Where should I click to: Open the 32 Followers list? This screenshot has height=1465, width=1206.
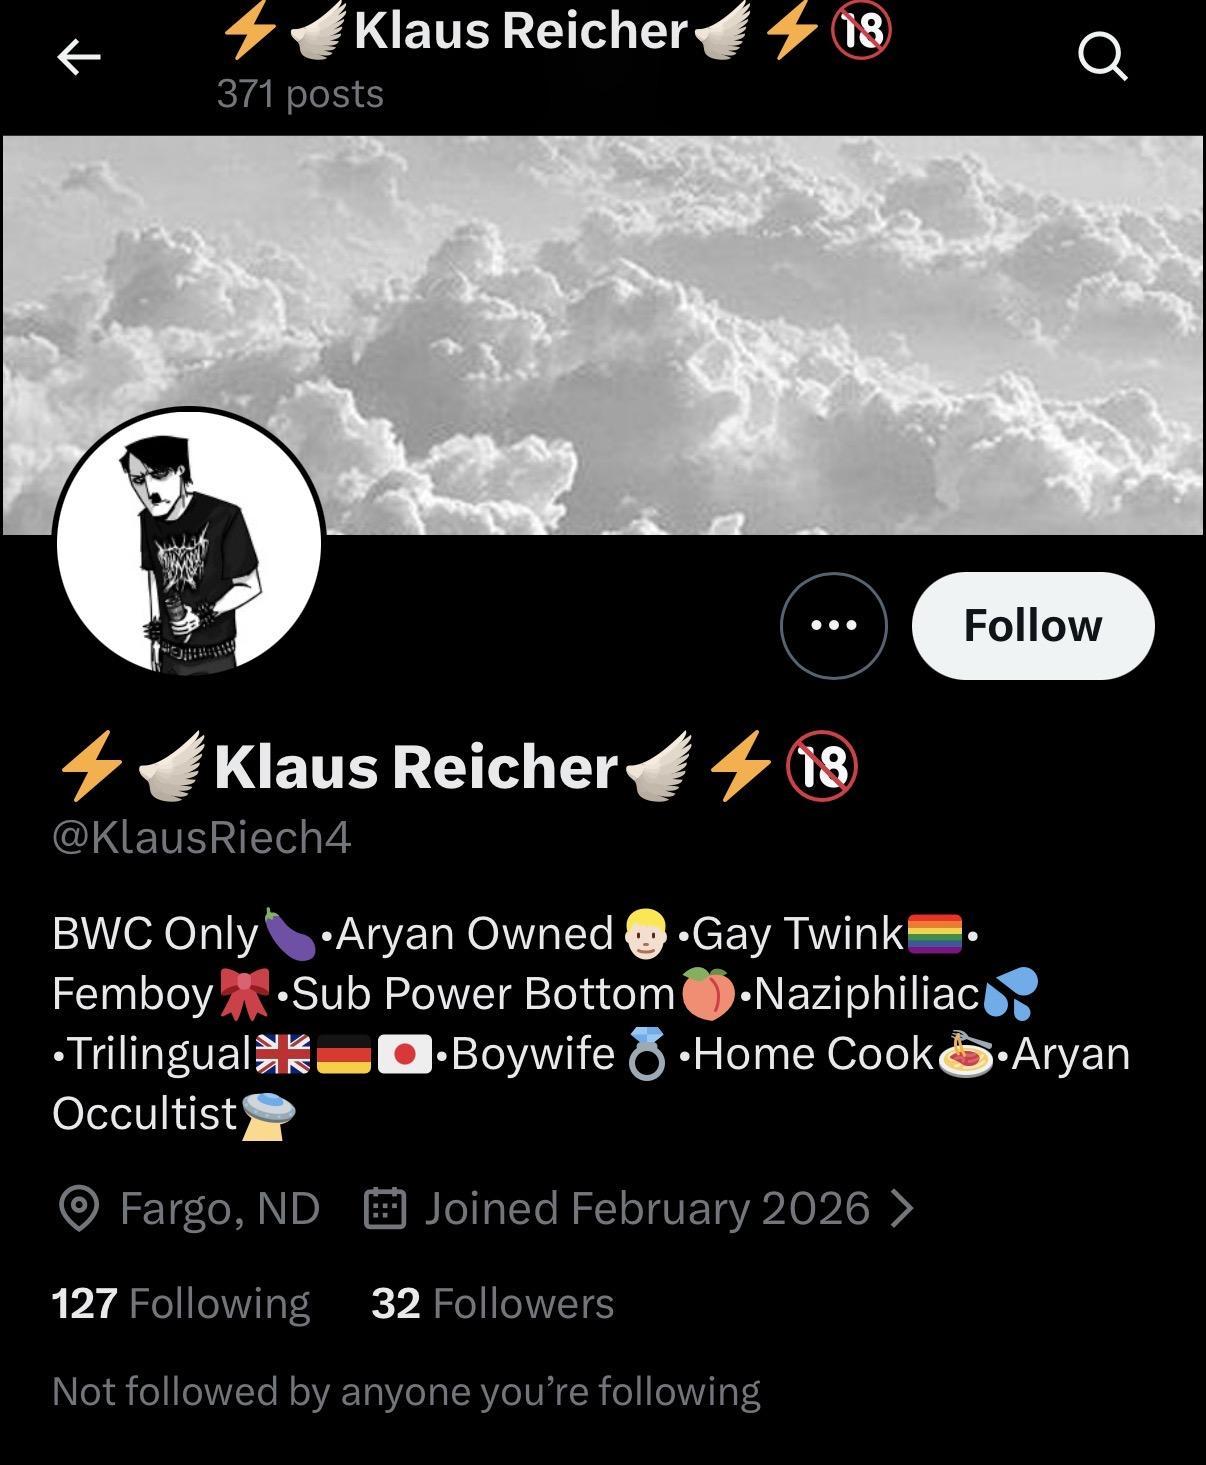(492, 1303)
